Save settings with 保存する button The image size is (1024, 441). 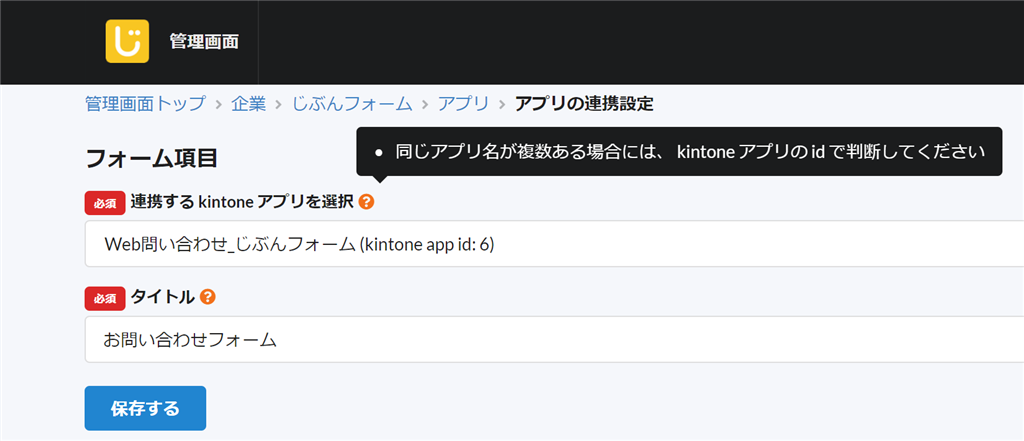point(145,408)
